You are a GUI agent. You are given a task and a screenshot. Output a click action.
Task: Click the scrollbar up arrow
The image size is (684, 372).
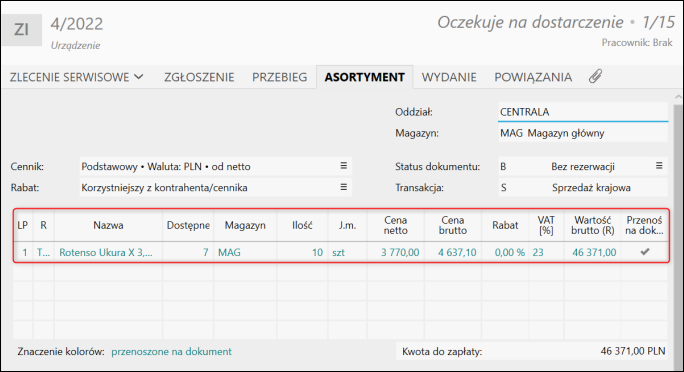pyautogui.click(x=678, y=97)
